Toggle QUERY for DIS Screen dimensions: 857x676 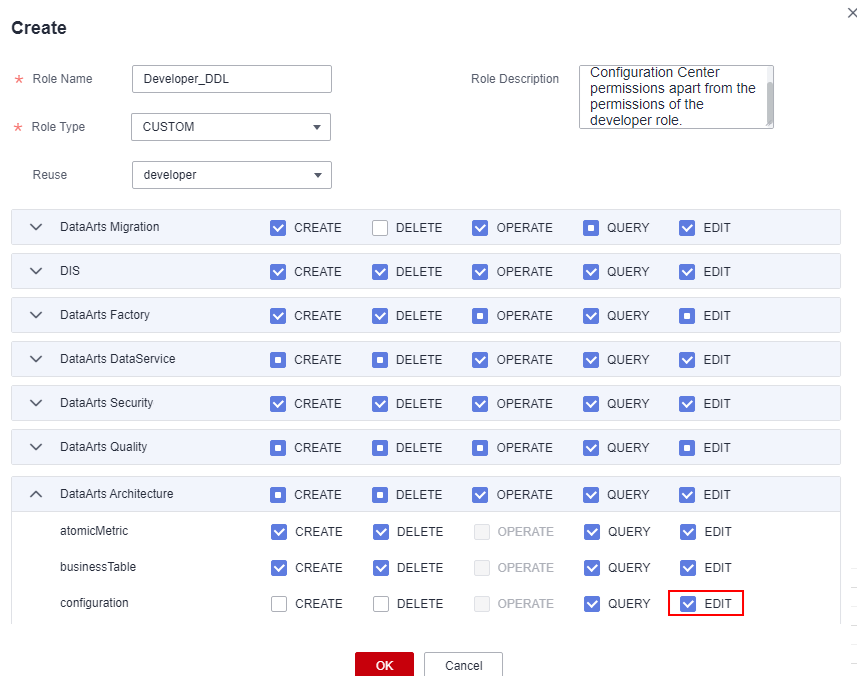591,272
